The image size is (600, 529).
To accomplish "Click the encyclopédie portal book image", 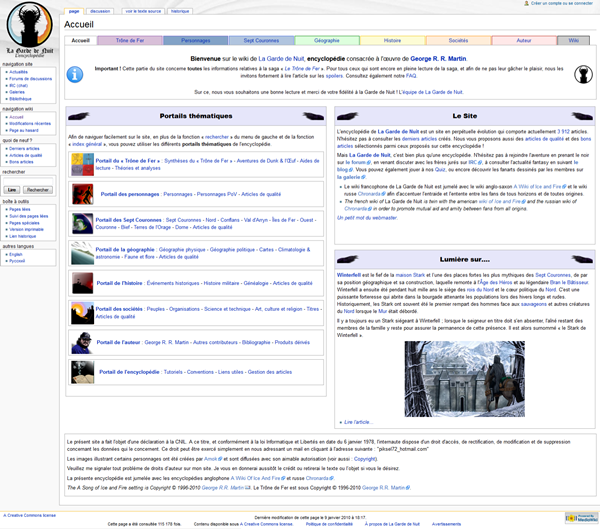I will coord(82,372).
